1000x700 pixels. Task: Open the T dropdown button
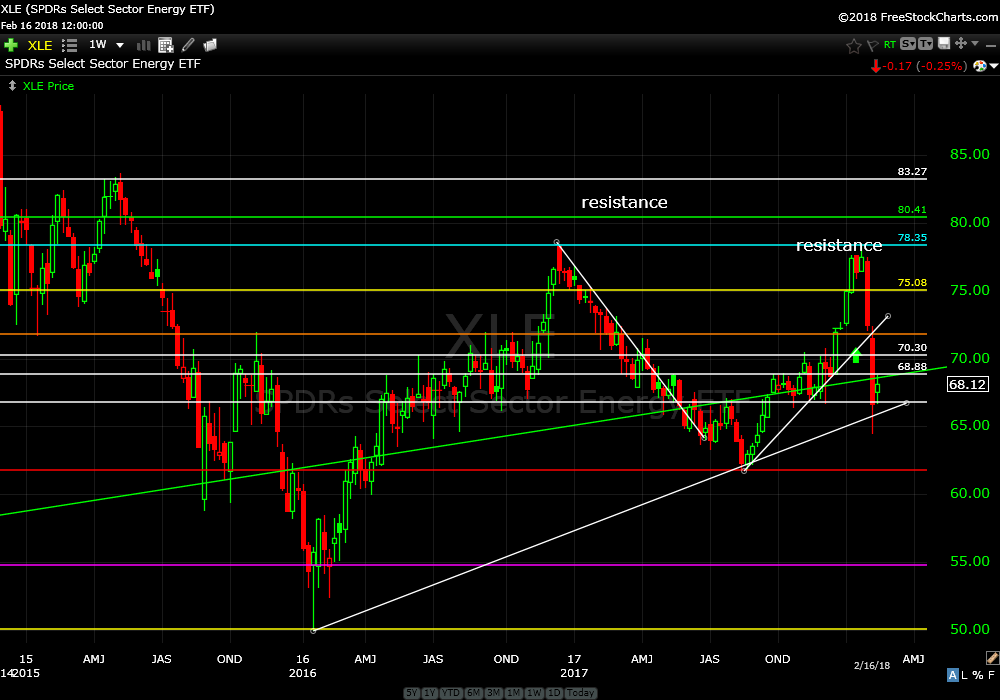tap(925, 44)
